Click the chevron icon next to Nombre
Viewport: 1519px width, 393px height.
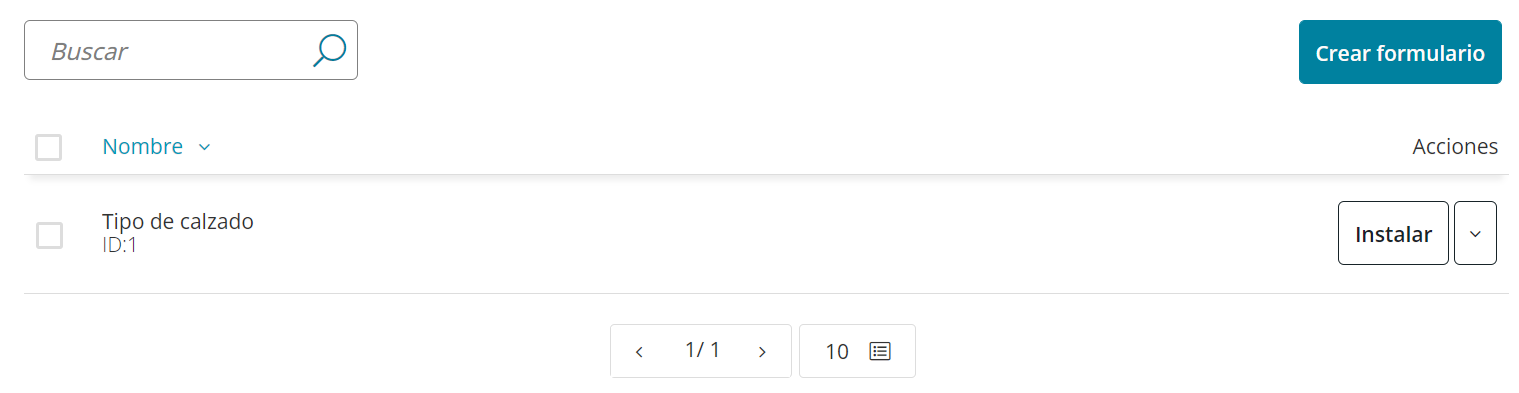point(204,147)
